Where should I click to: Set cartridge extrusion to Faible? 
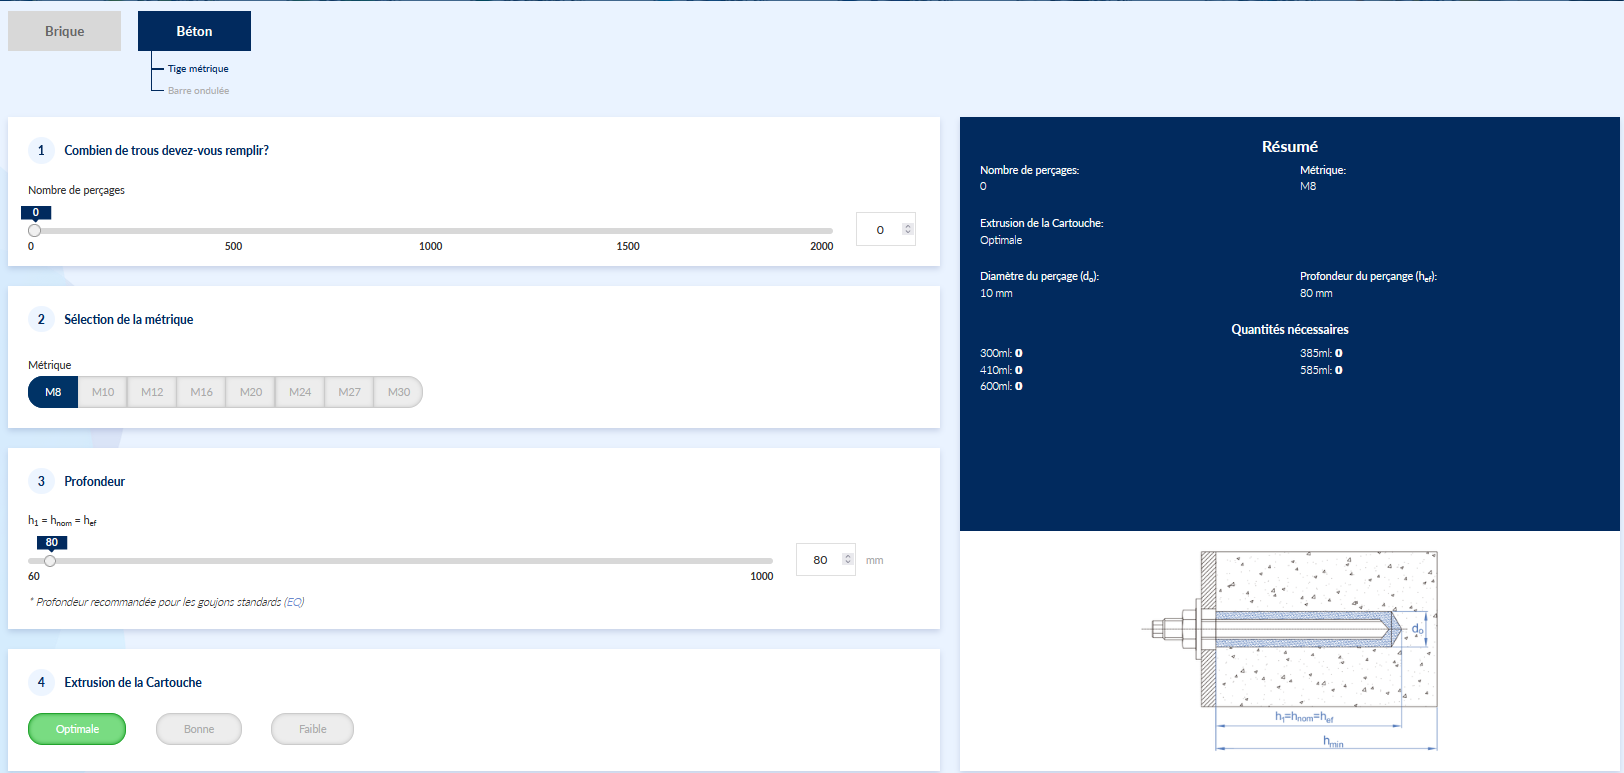coord(312,729)
